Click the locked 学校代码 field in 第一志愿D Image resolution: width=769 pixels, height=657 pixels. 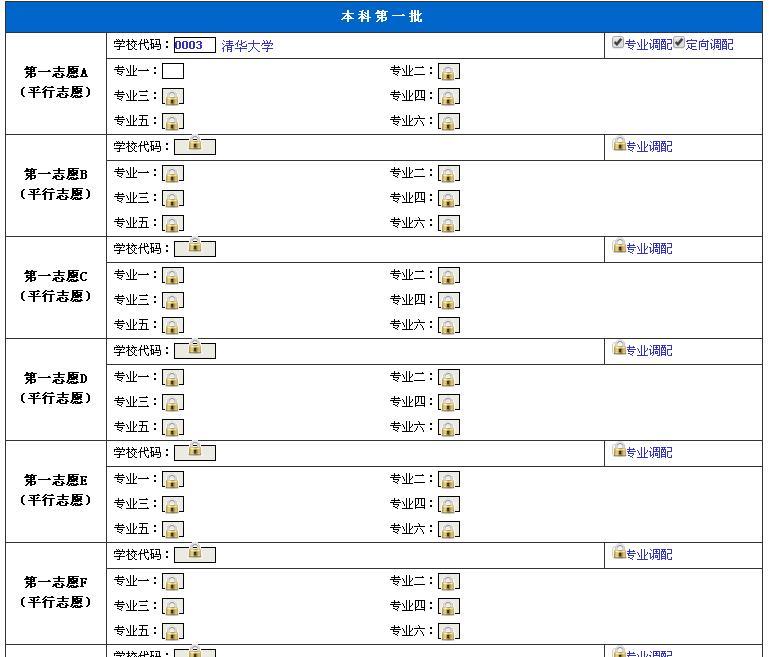[195, 351]
